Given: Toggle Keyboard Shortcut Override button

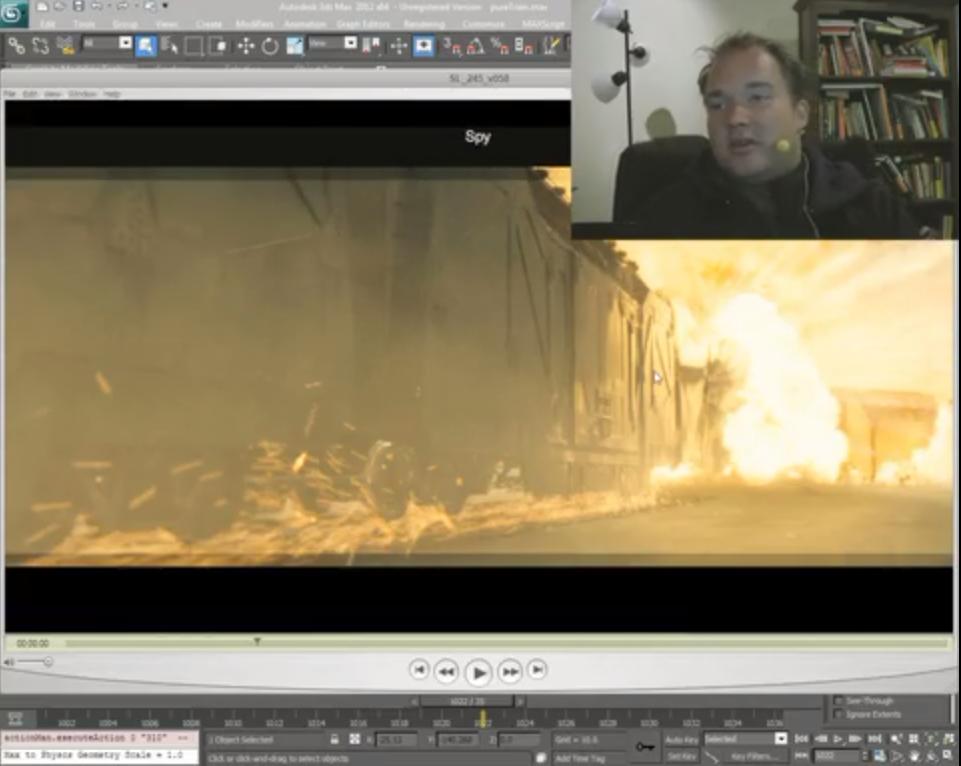Looking at the screenshot, I should (424, 46).
